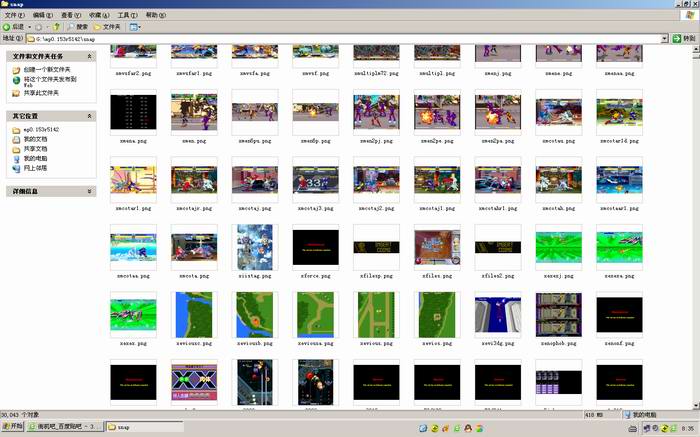Click the xmen2pa.png file name

click(x=498, y=141)
